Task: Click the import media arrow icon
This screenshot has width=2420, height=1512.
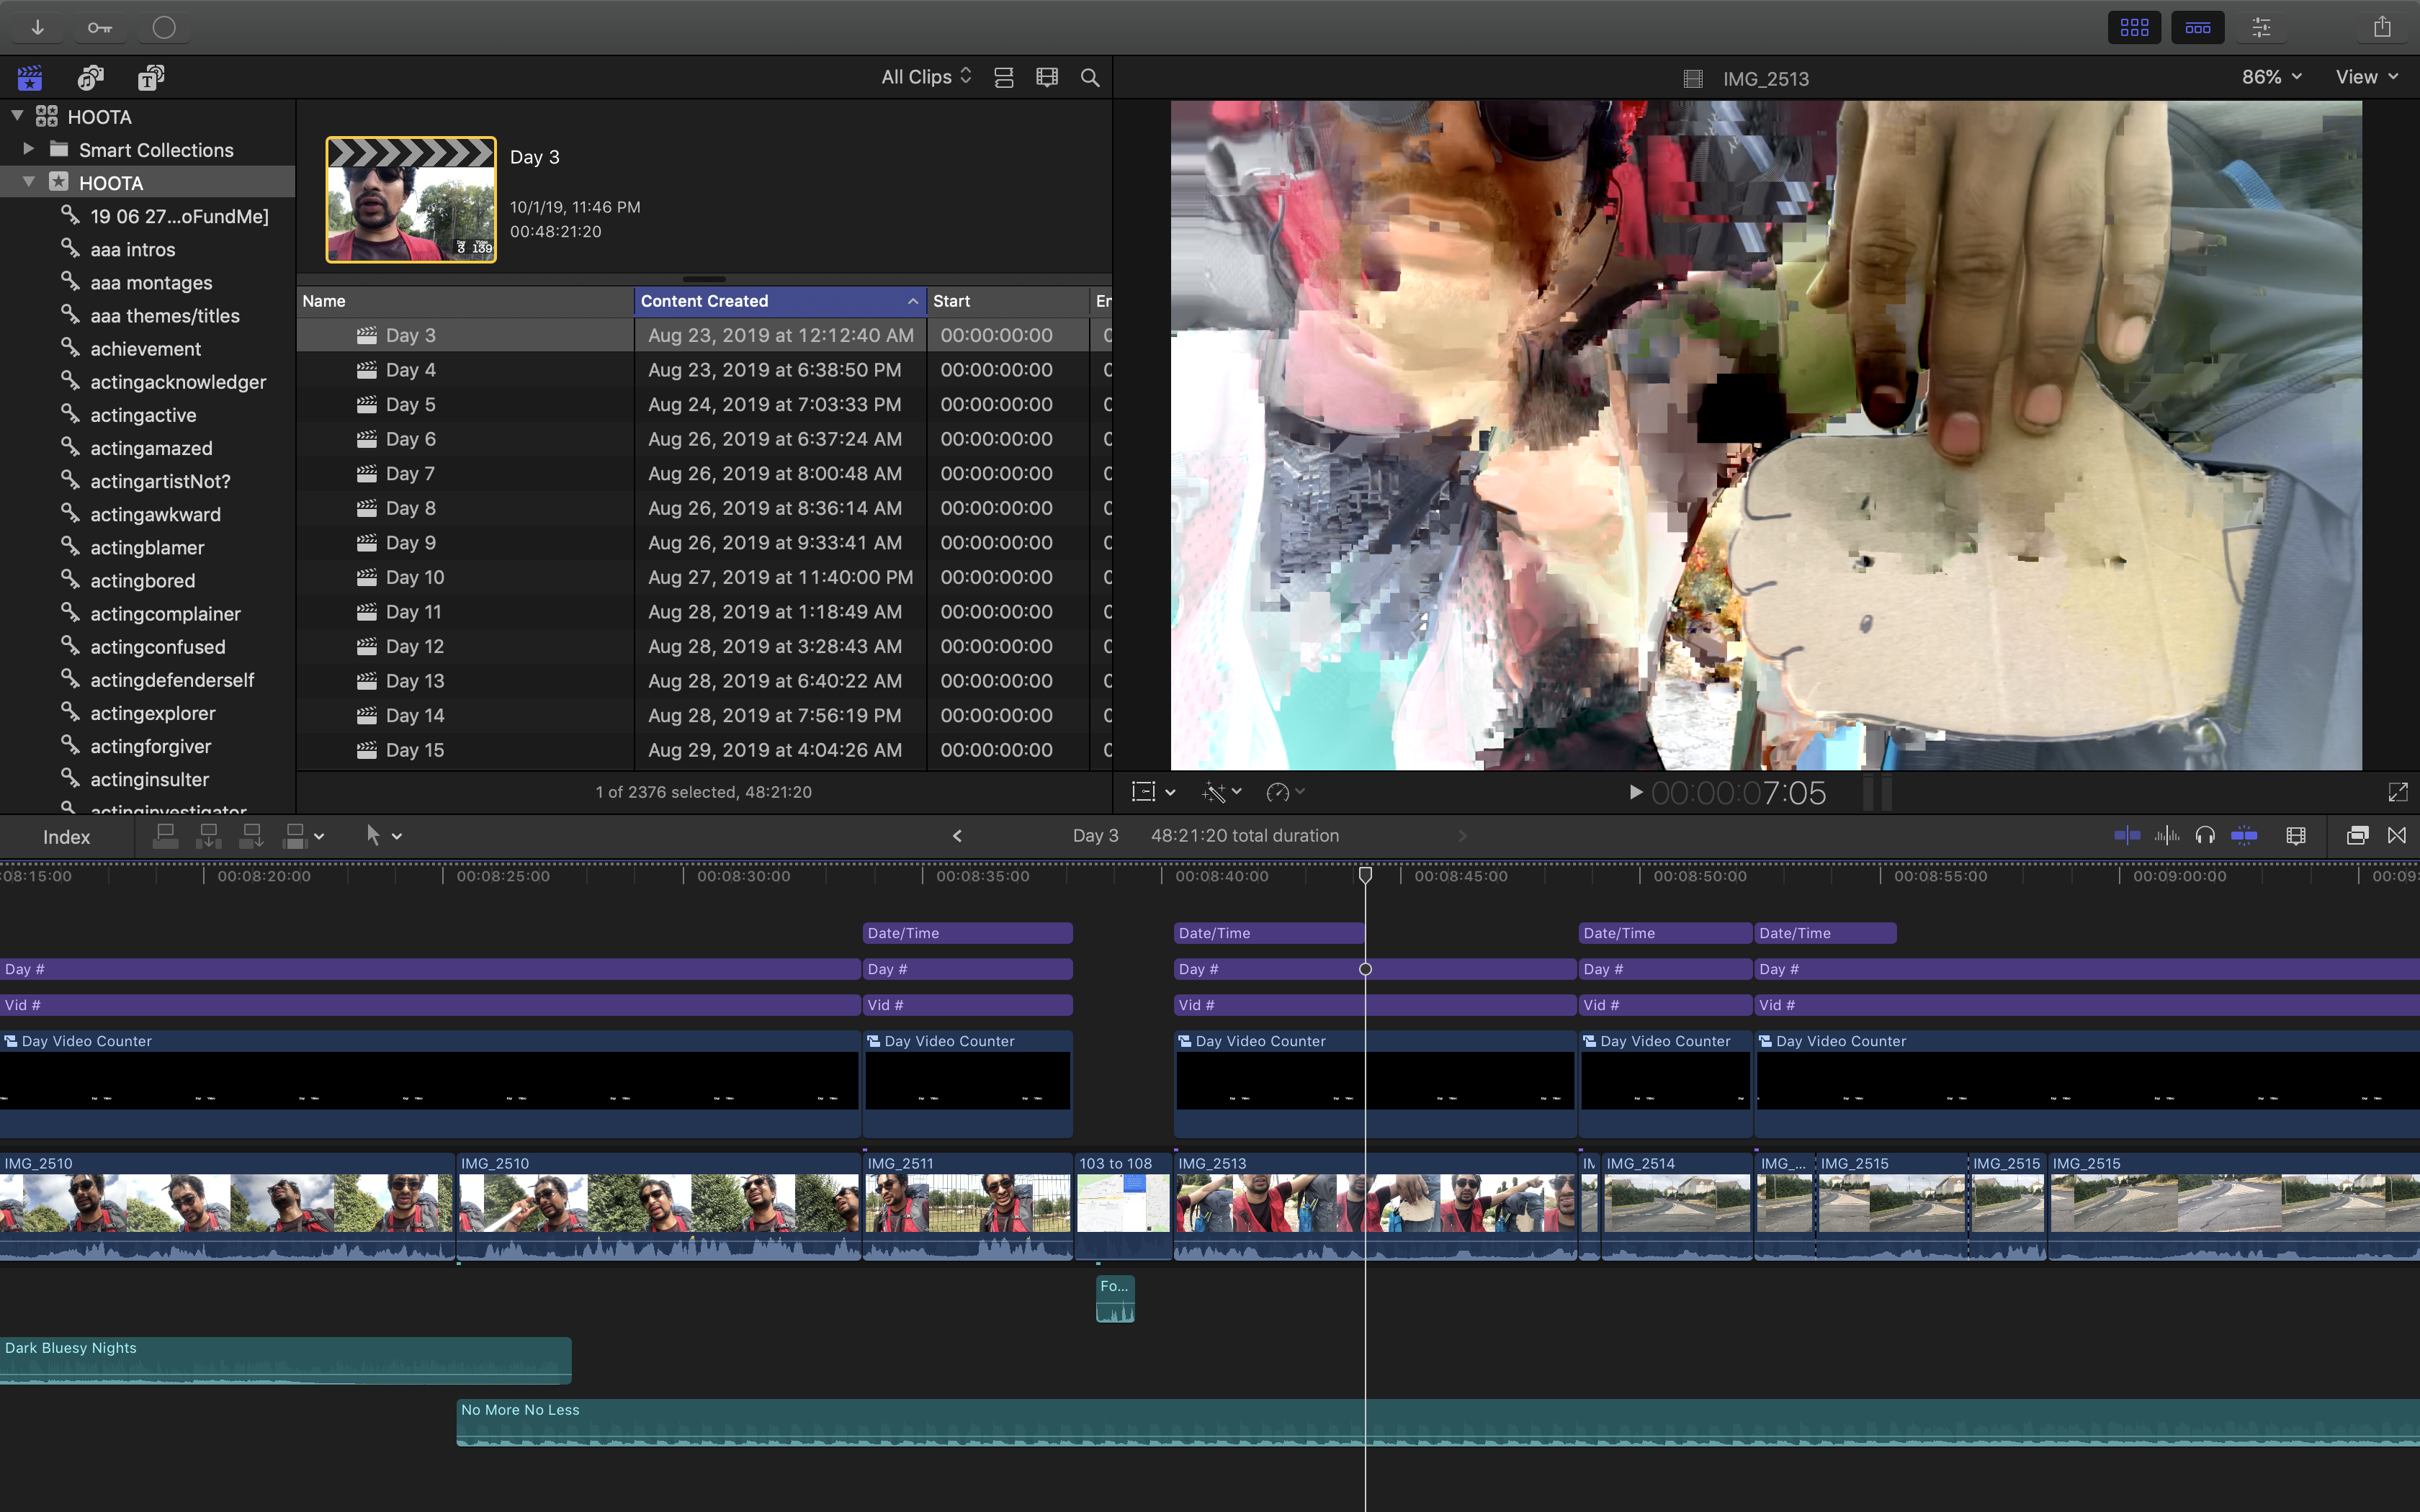Action: (x=38, y=27)
